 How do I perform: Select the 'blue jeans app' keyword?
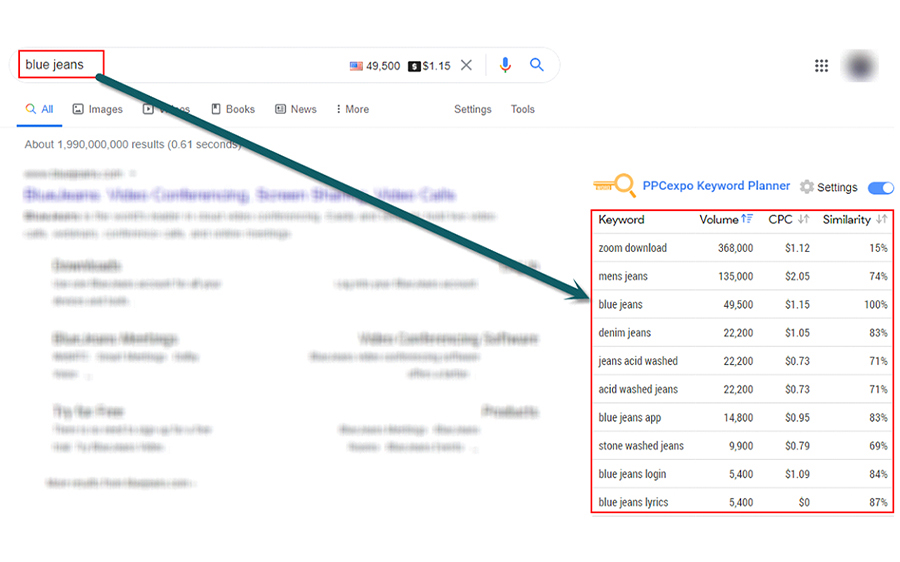pos(630,417)
